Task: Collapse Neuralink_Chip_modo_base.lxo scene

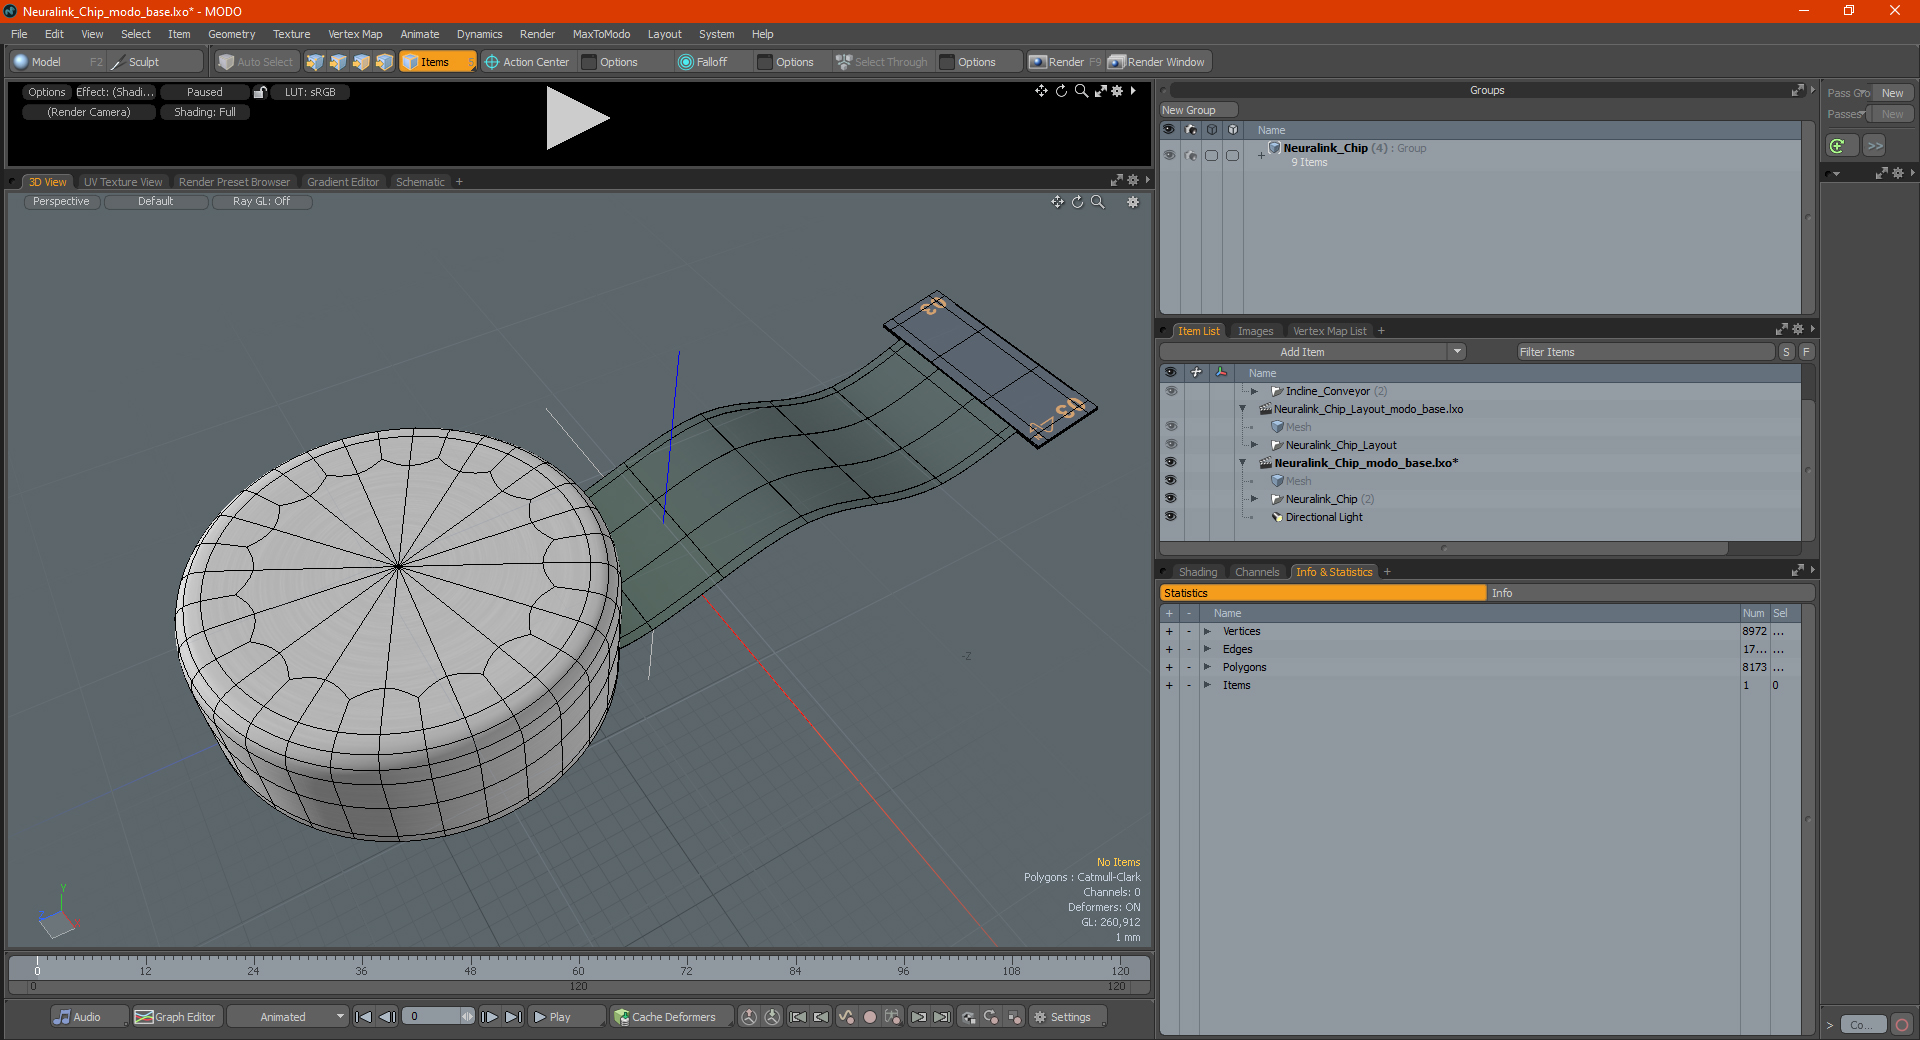Action: [x=1243, y=463]
